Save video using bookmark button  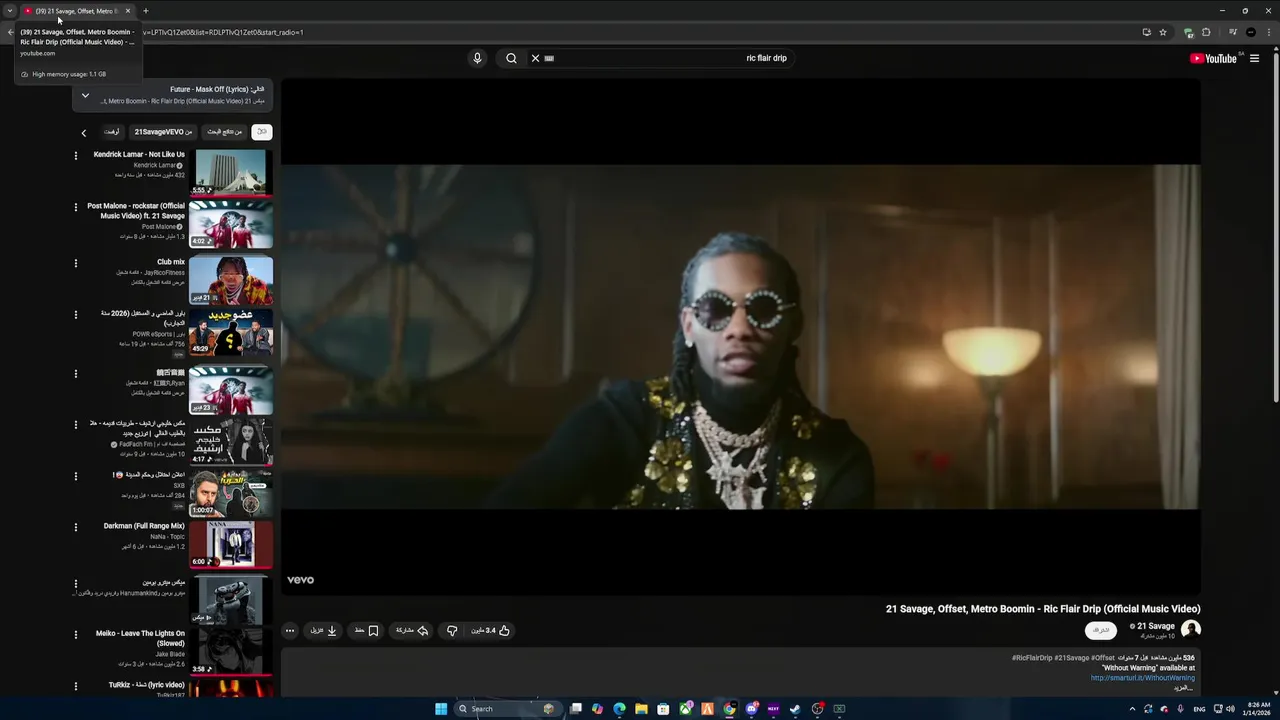coord(367,631)
